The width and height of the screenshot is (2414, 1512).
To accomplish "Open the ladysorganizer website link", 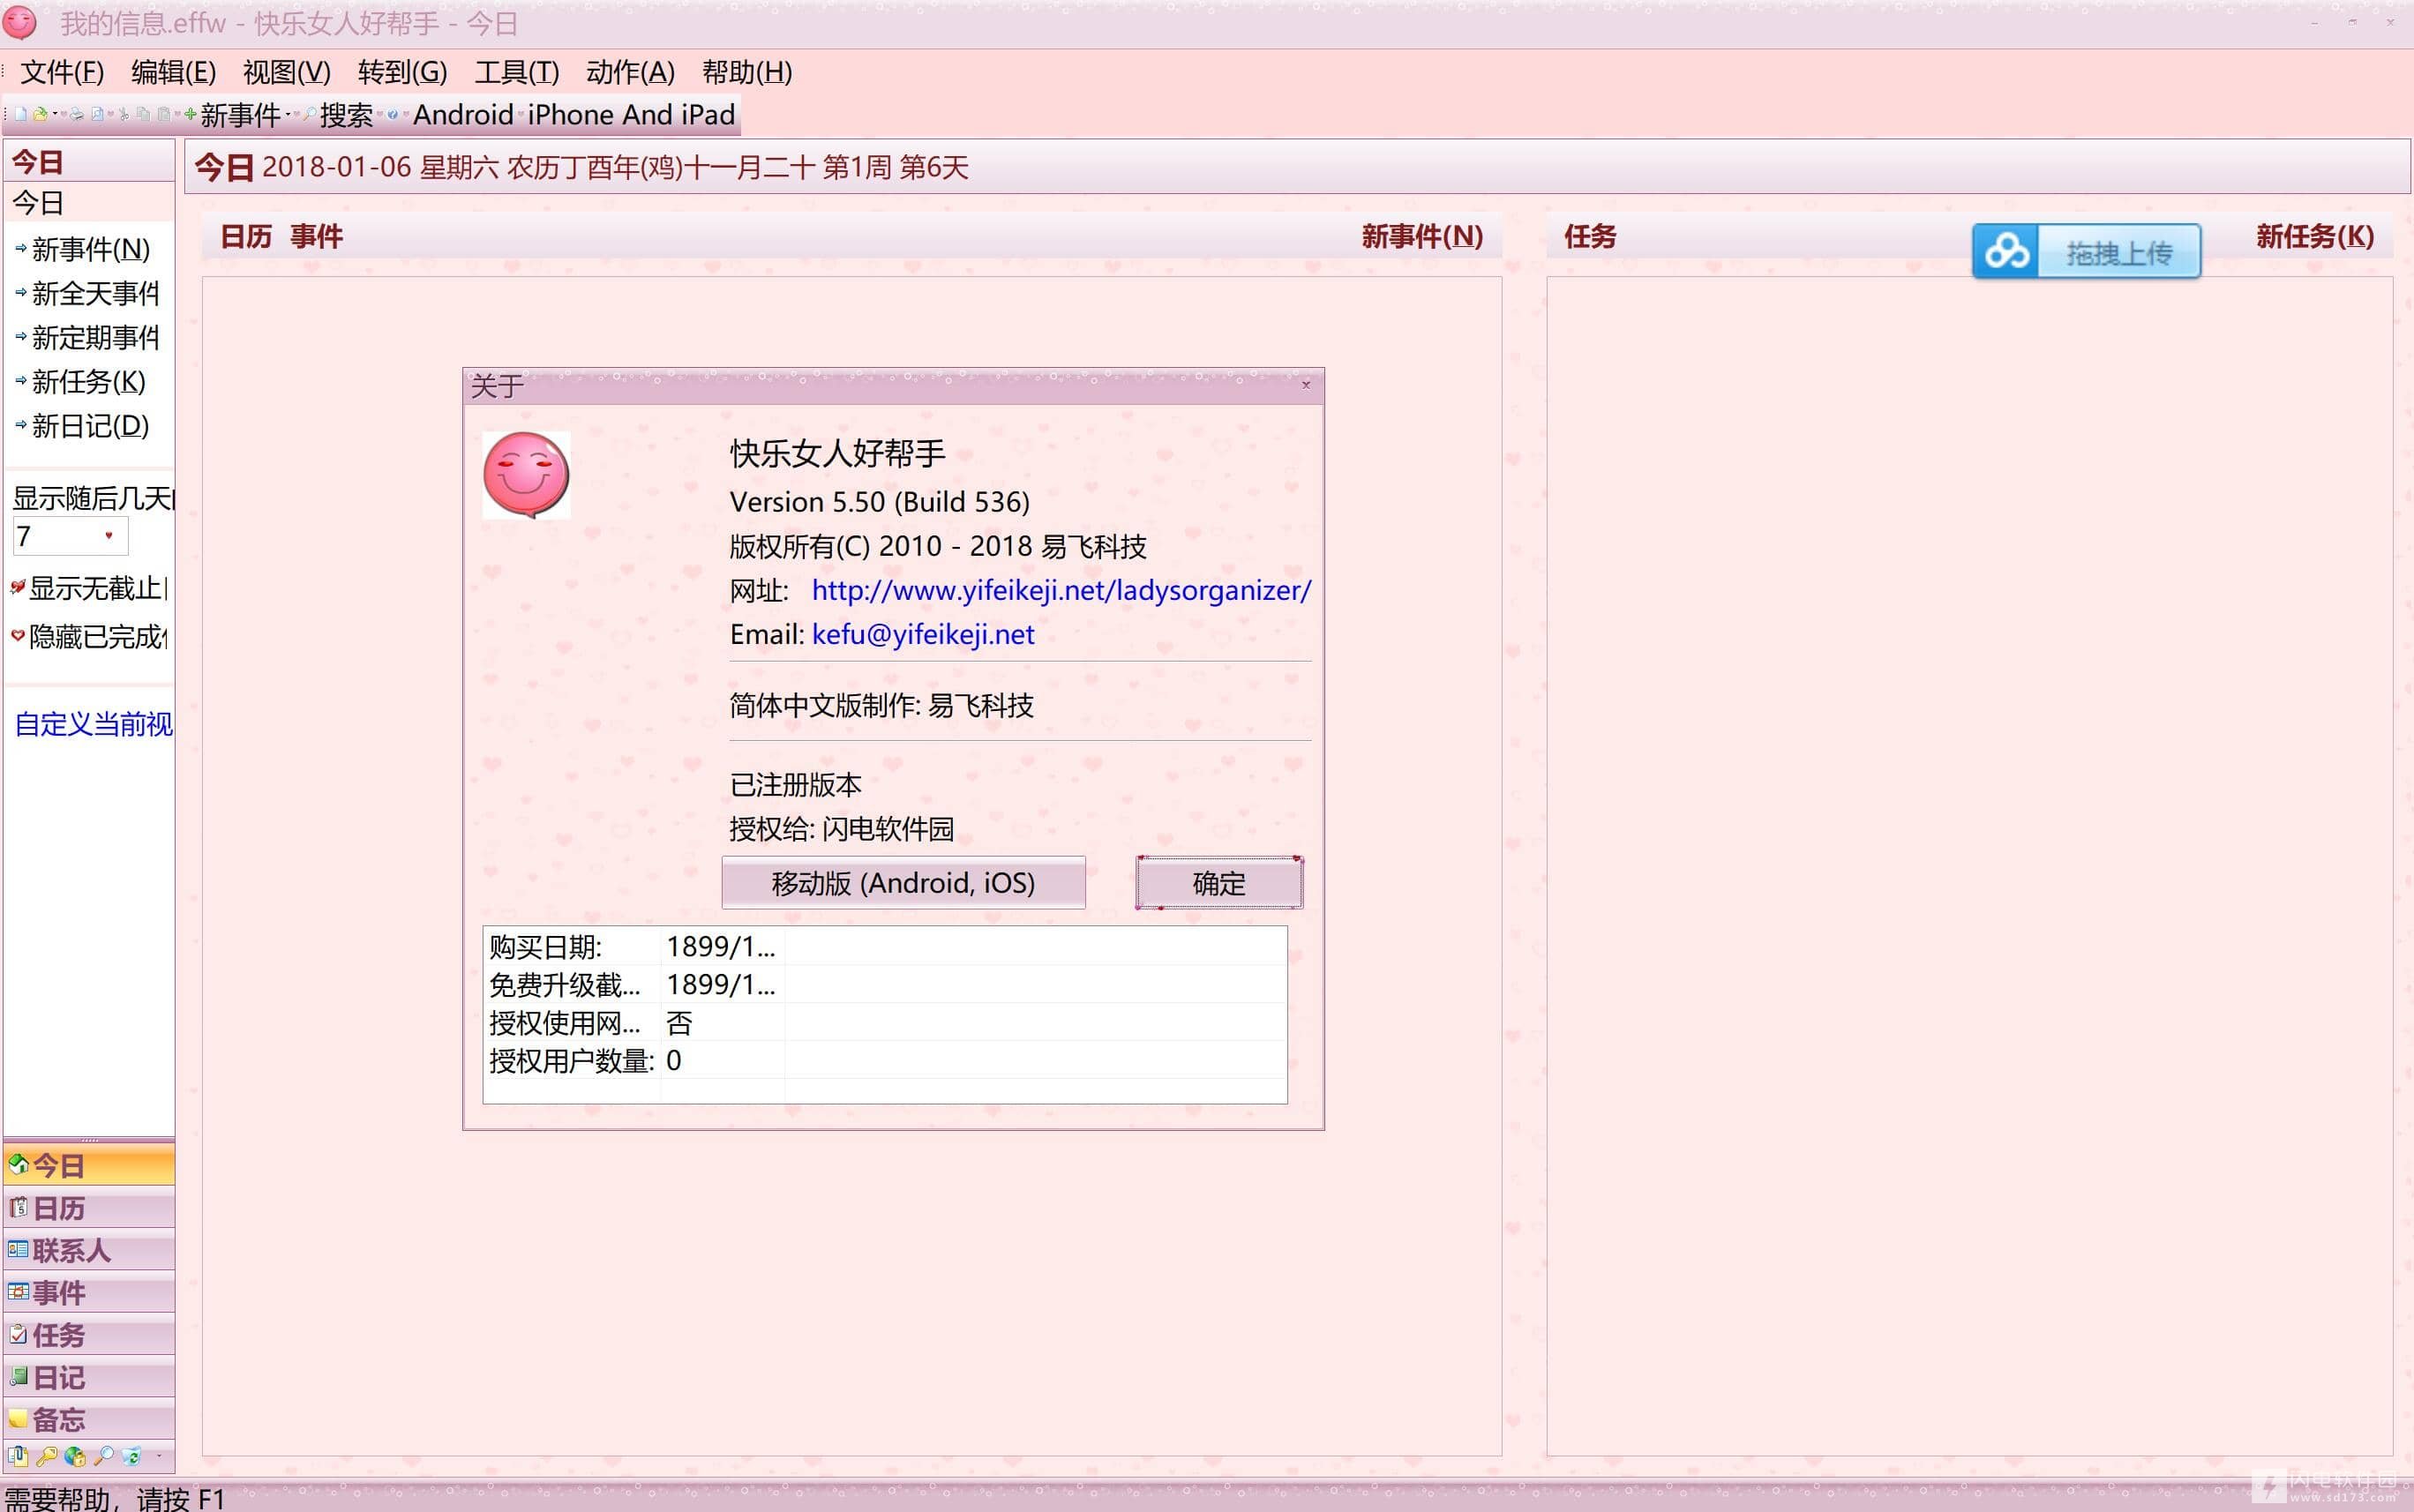I will (x=1061, y=590).
